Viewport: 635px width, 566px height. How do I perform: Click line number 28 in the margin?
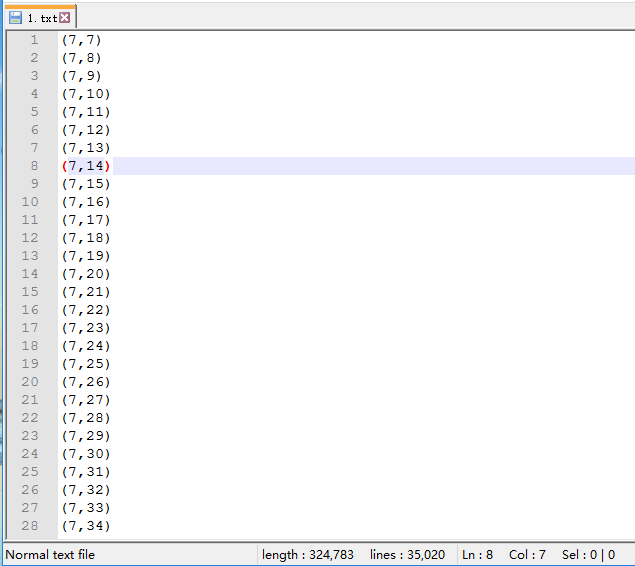pyautogui.click(x=30, y=526)
